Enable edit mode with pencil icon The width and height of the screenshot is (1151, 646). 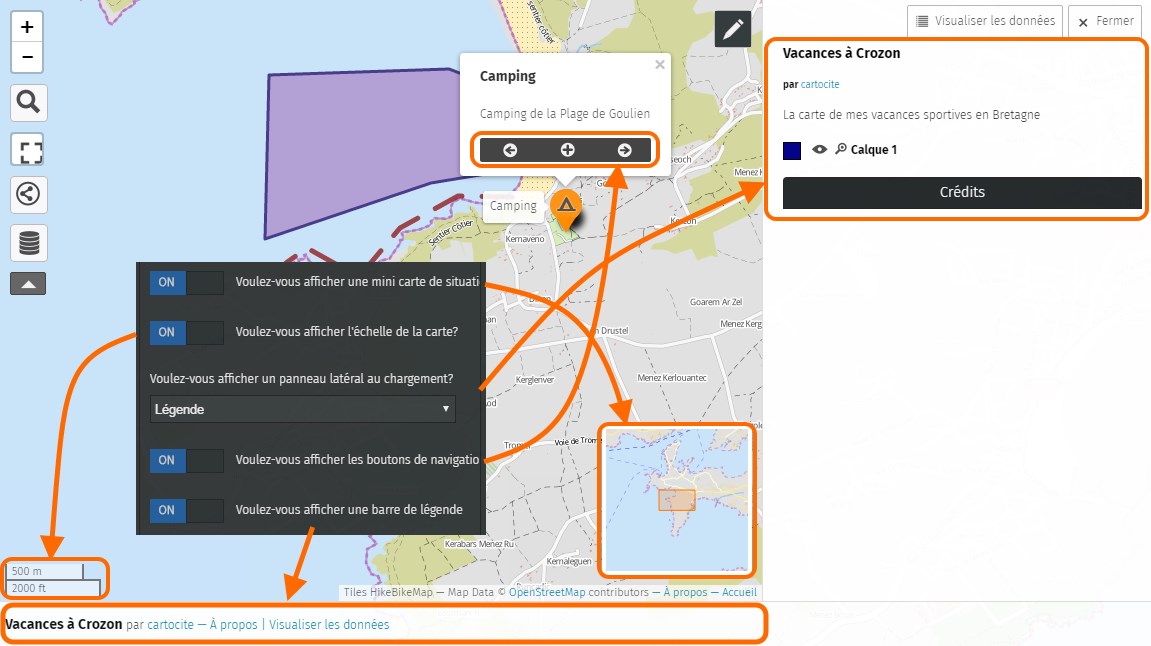tap(733, 30)
